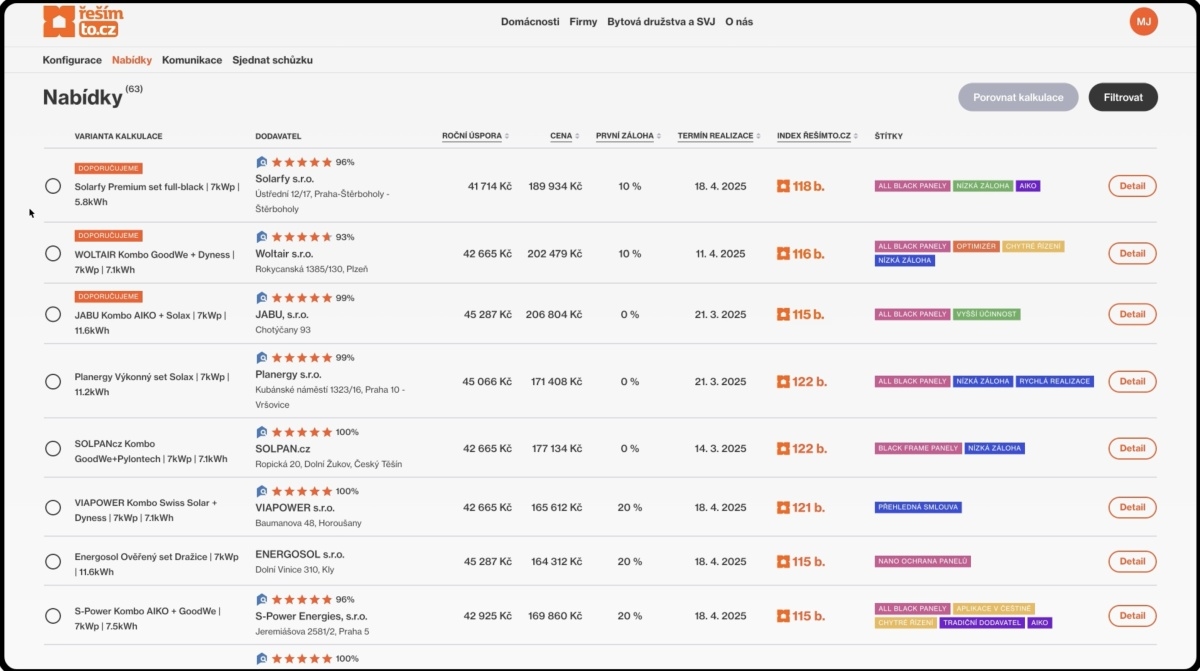Click the RYCHLÁ REALIZACE tag

coord(1055,381)
